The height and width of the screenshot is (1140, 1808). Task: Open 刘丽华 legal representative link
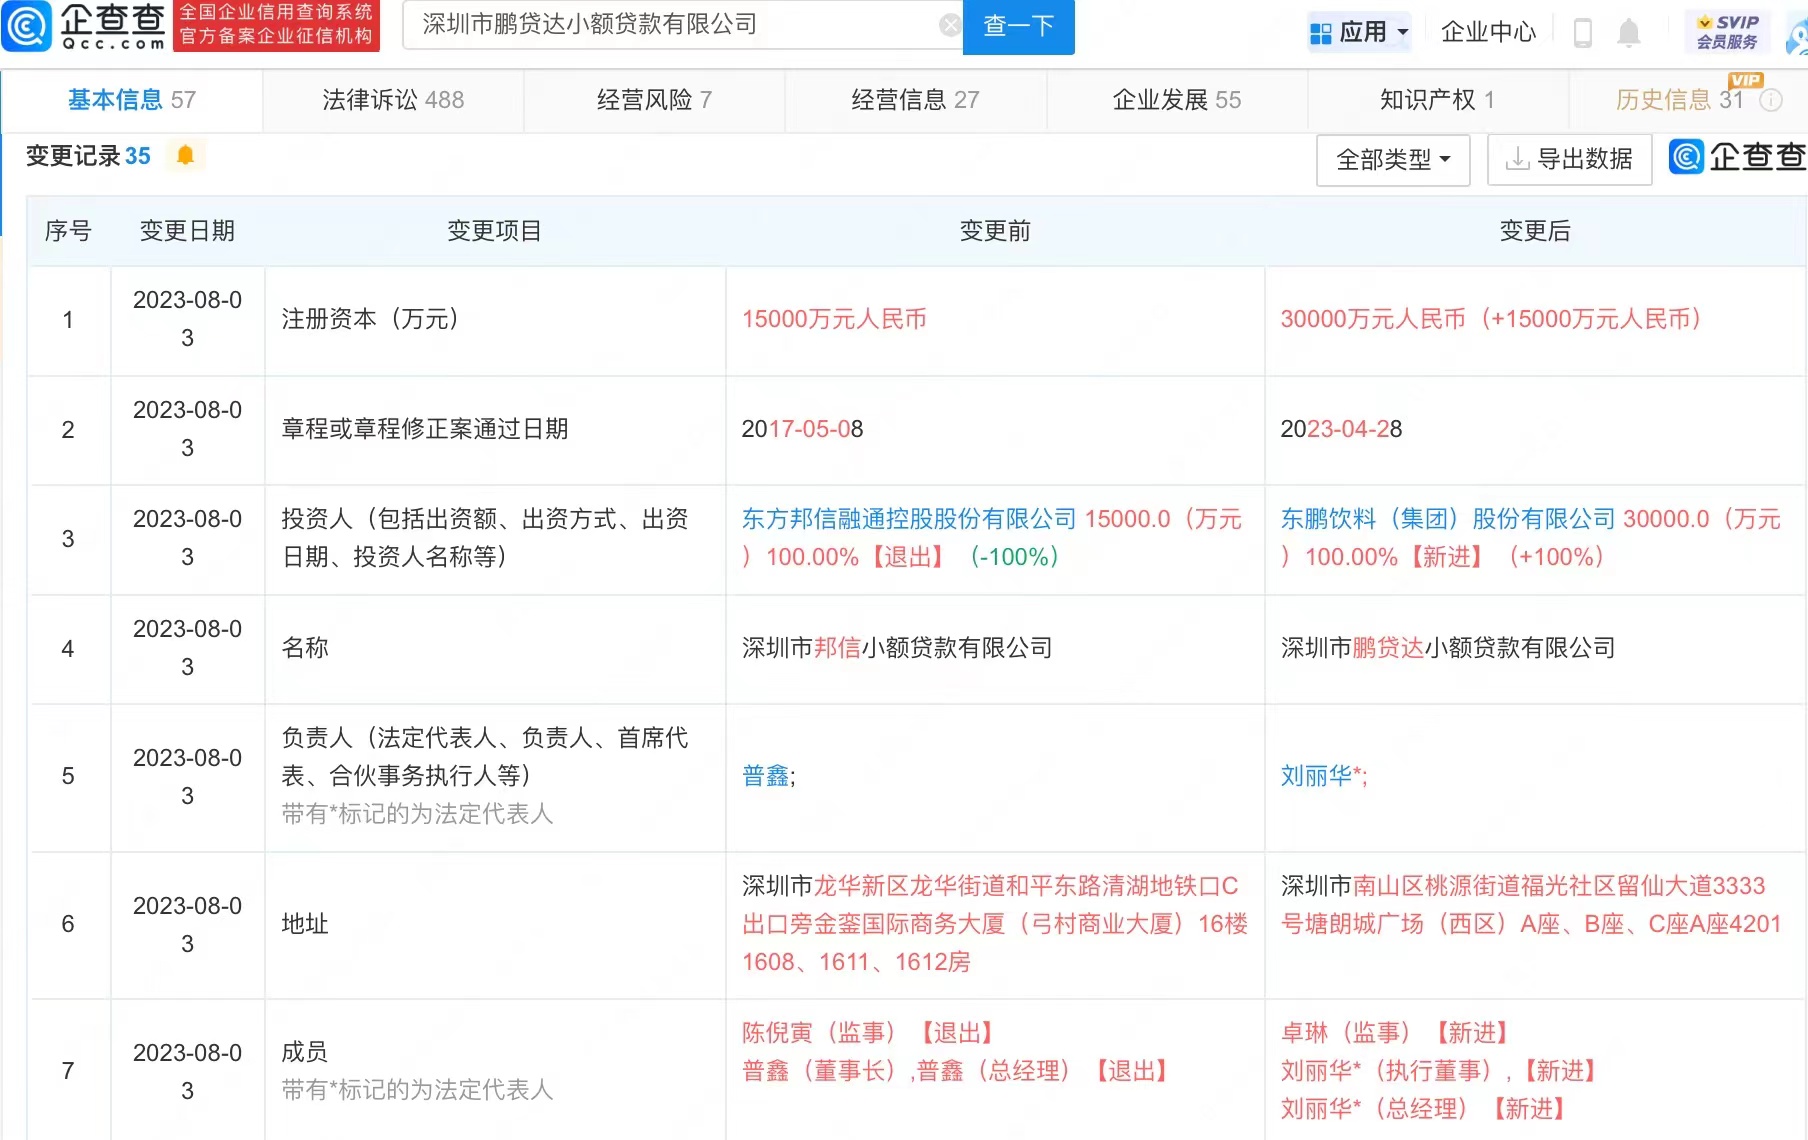pyautogui.click(x=1315, y=776)
